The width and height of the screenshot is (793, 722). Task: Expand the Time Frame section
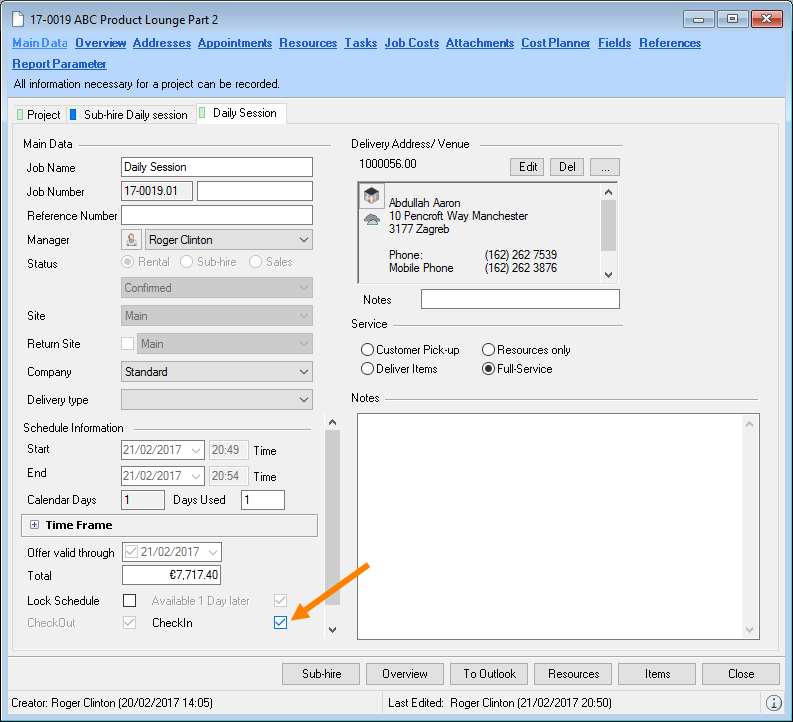pyautogui.click(x=34, y=525)
